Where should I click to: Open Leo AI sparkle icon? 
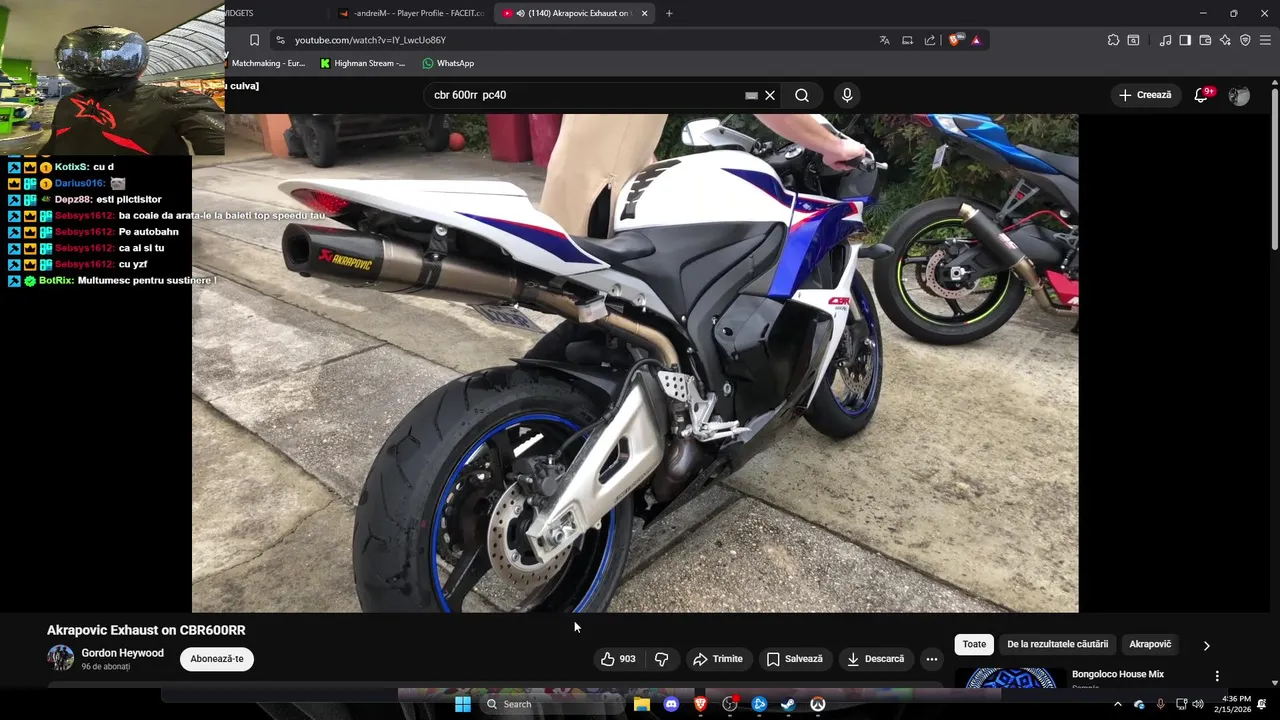coord(1225,40)
